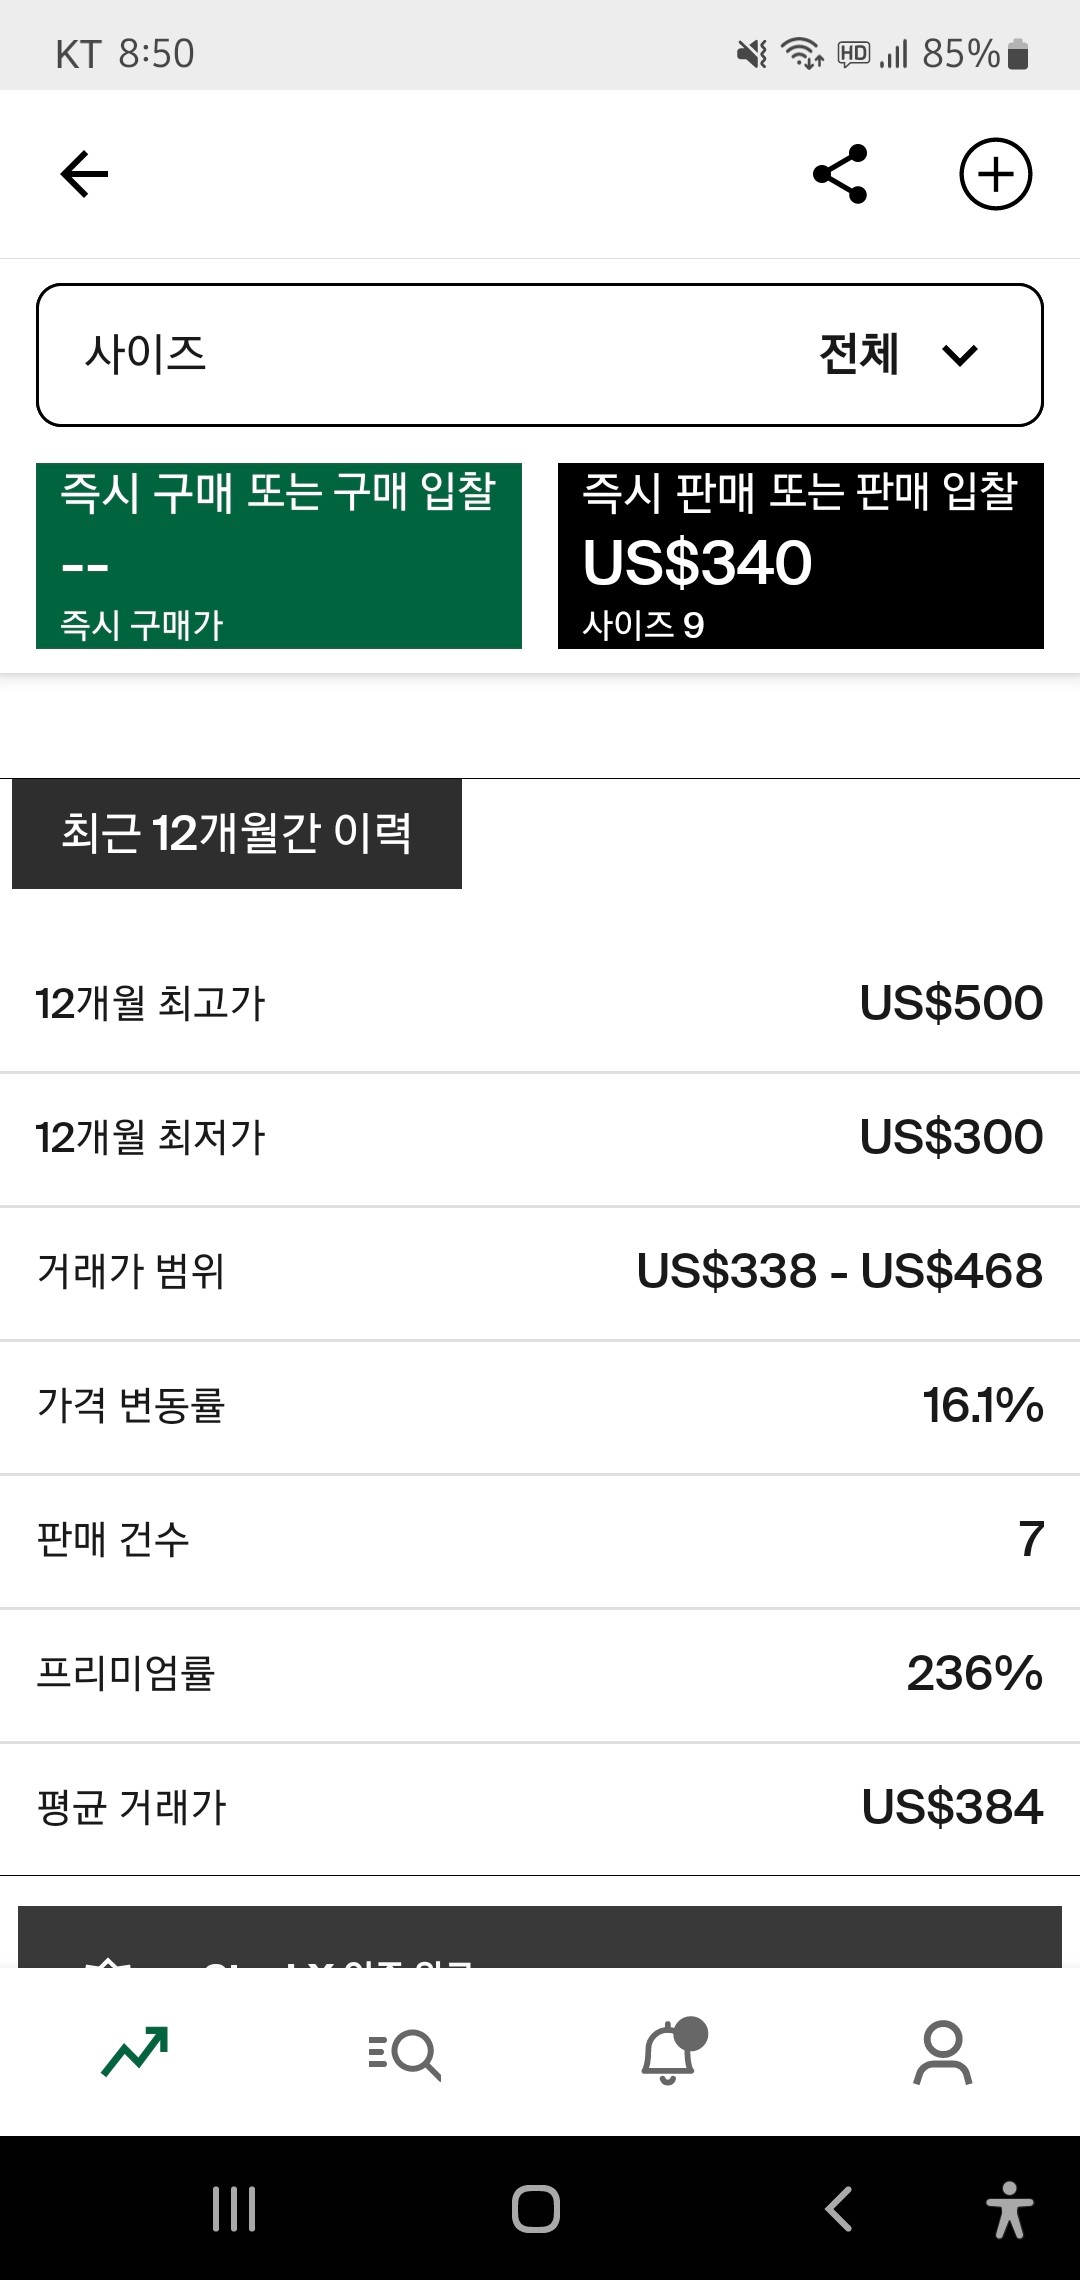Expand the 전체 chevron arrow
This screenshot has width=1080, height=2280.
[960, 355]
